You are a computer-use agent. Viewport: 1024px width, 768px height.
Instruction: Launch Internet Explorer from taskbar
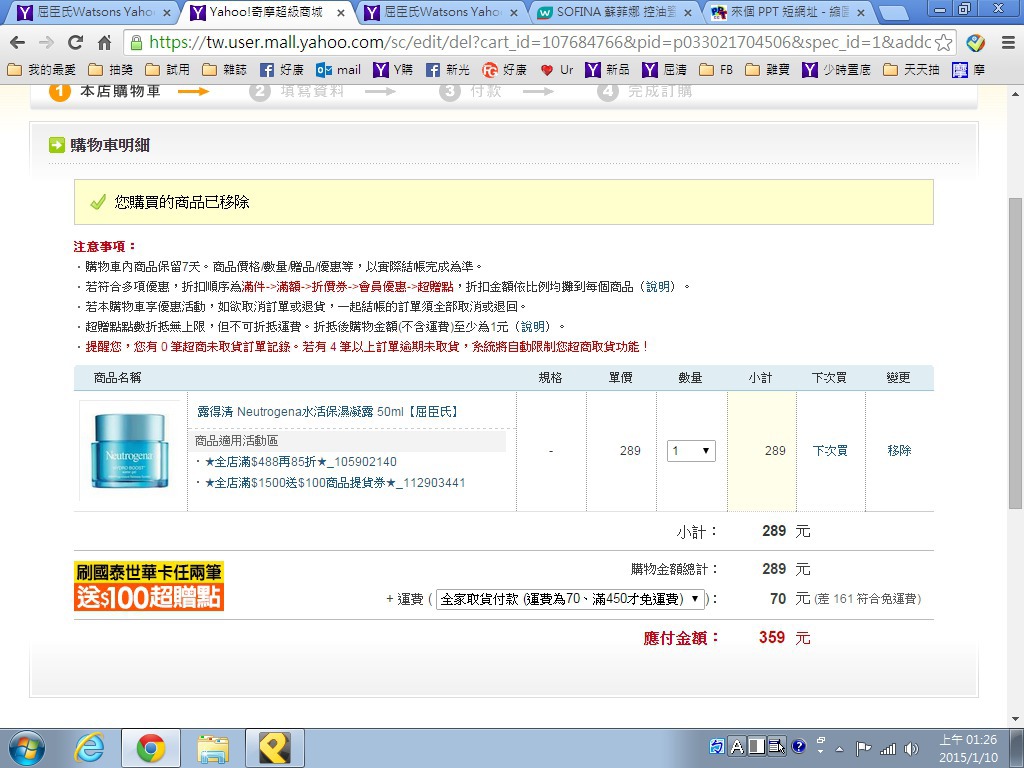89,748
